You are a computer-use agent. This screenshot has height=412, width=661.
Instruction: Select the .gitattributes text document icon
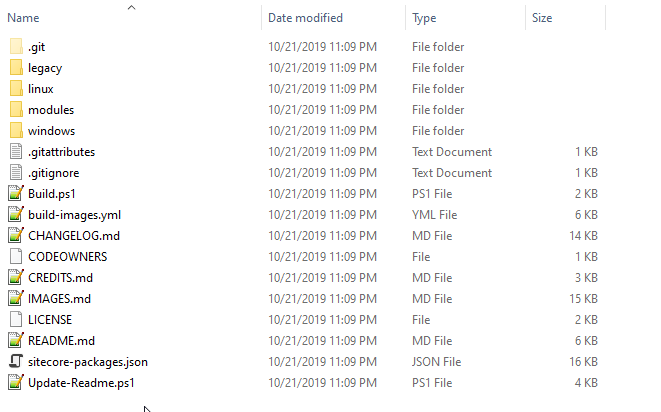[16, 151]
